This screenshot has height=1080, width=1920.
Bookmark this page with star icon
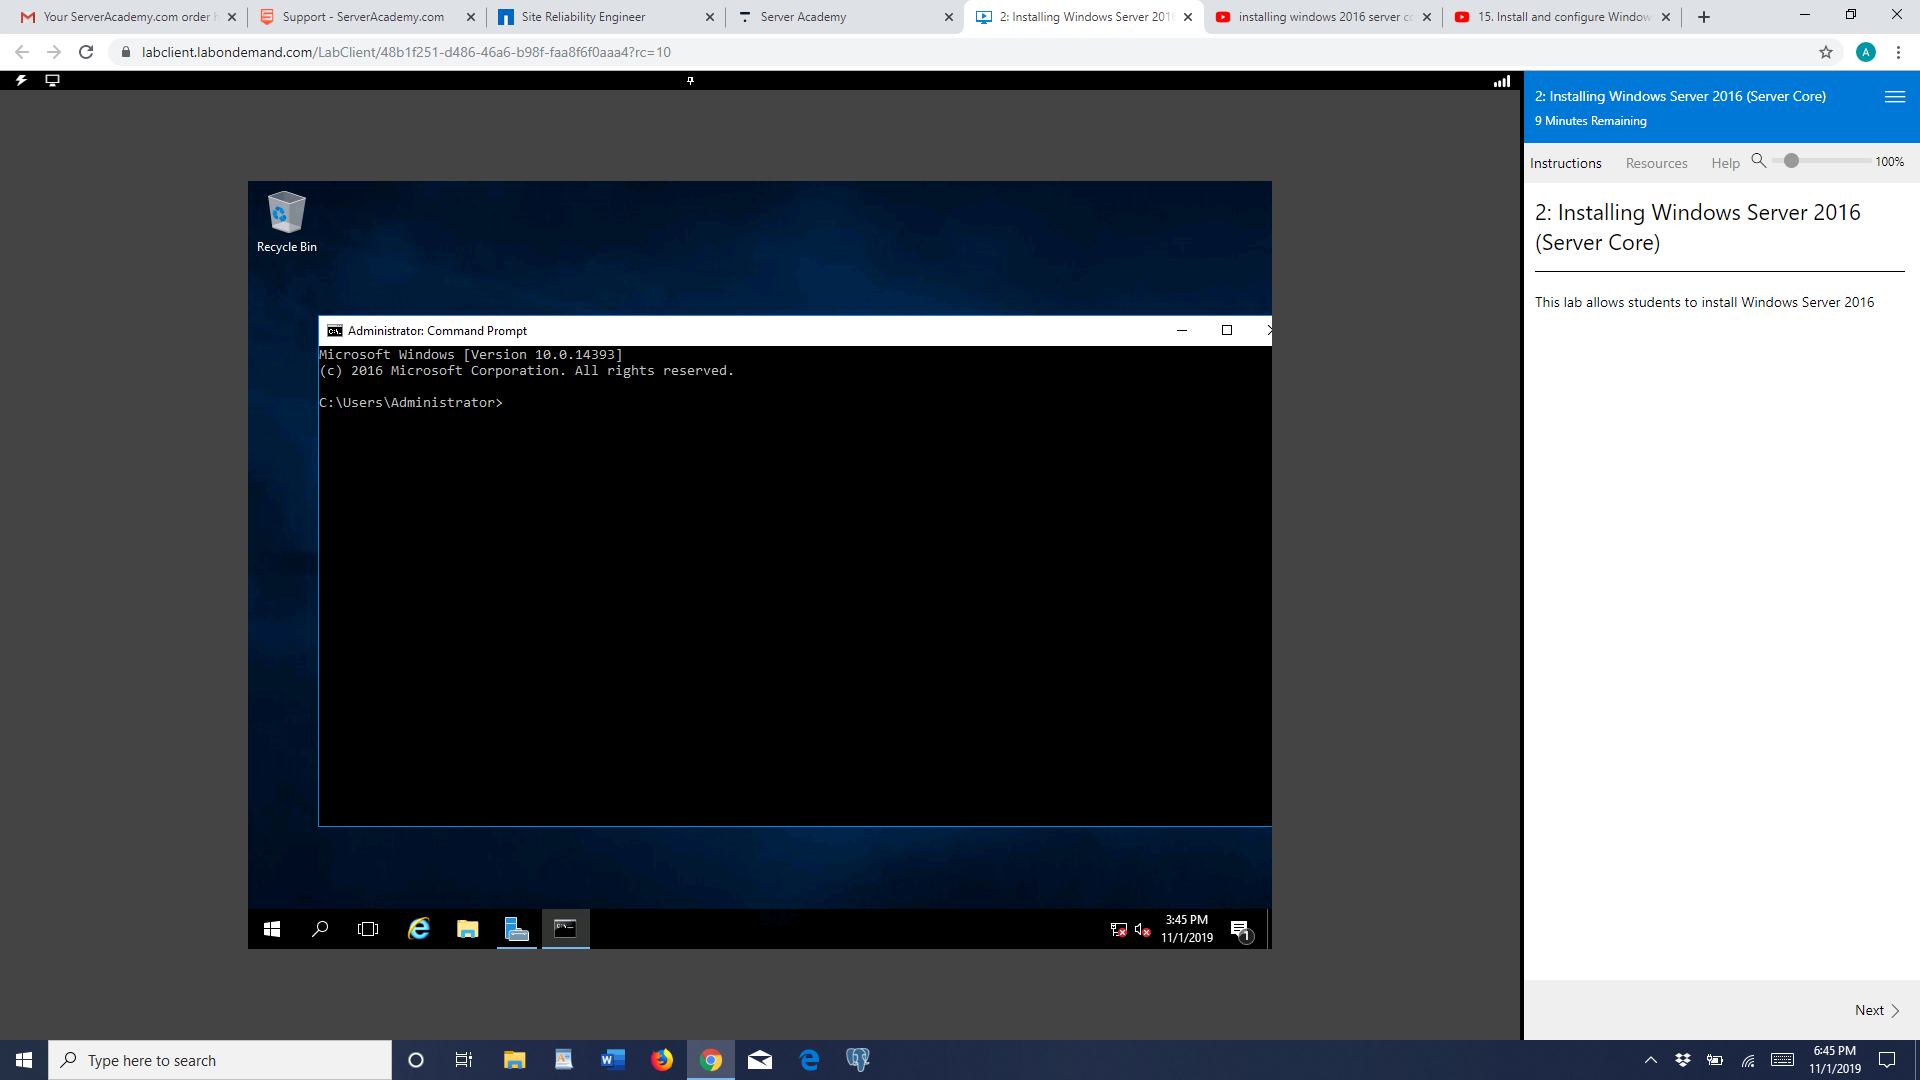click(1826, 52)
